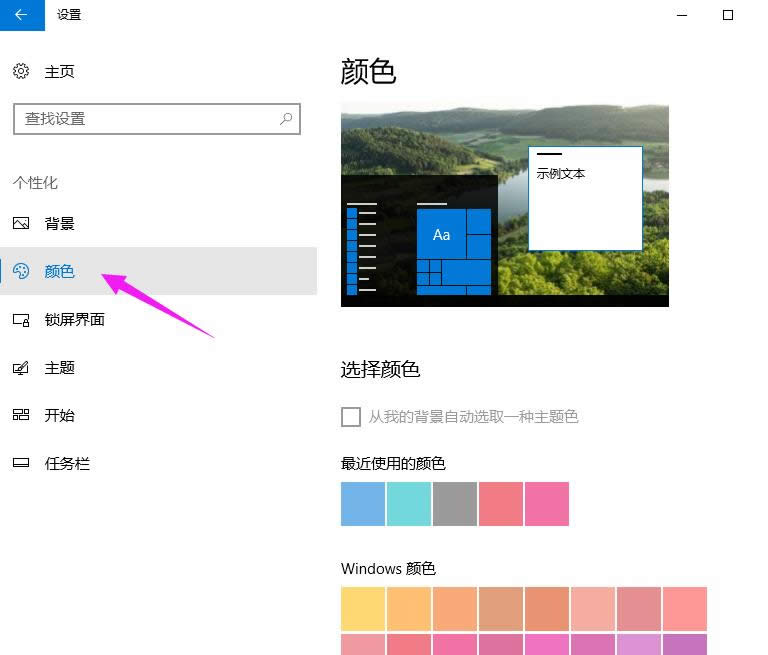Go to 主题 settings
The image size is (768, 655).
coord(60,368)
